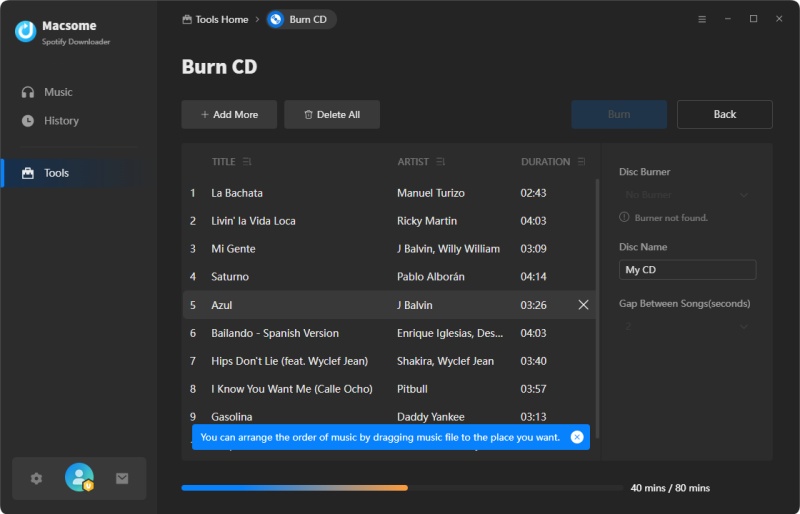The height and width of the screenshot is (514, 800).
Task: Click artist Shakira, Wyclef Jean
Action: coord(445,361)
